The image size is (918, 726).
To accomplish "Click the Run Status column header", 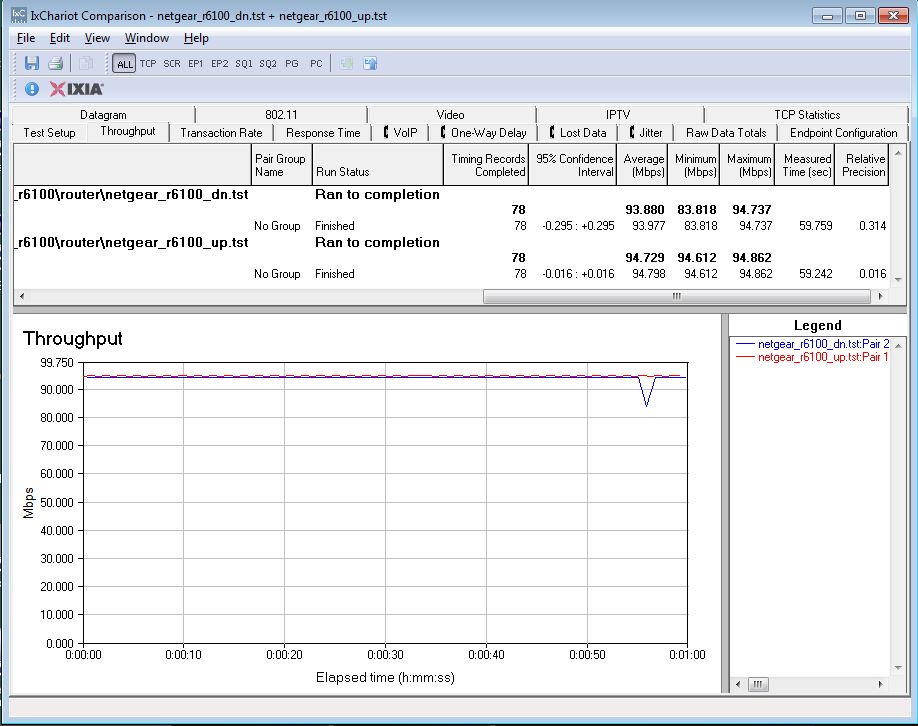I will [x=378, y=165].
